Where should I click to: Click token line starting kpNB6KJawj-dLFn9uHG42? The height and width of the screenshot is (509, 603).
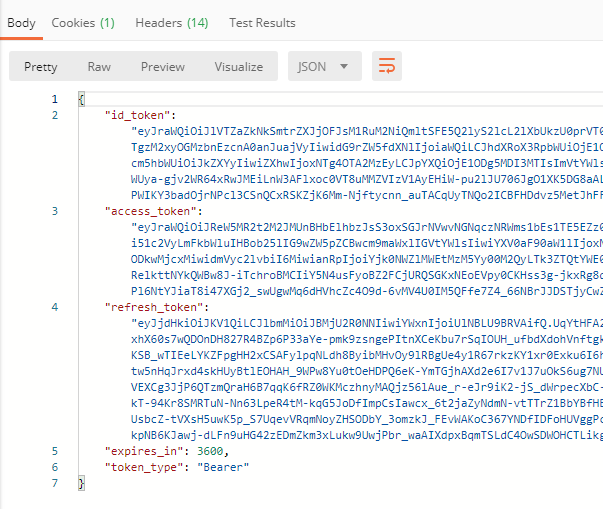pos(367,435)
